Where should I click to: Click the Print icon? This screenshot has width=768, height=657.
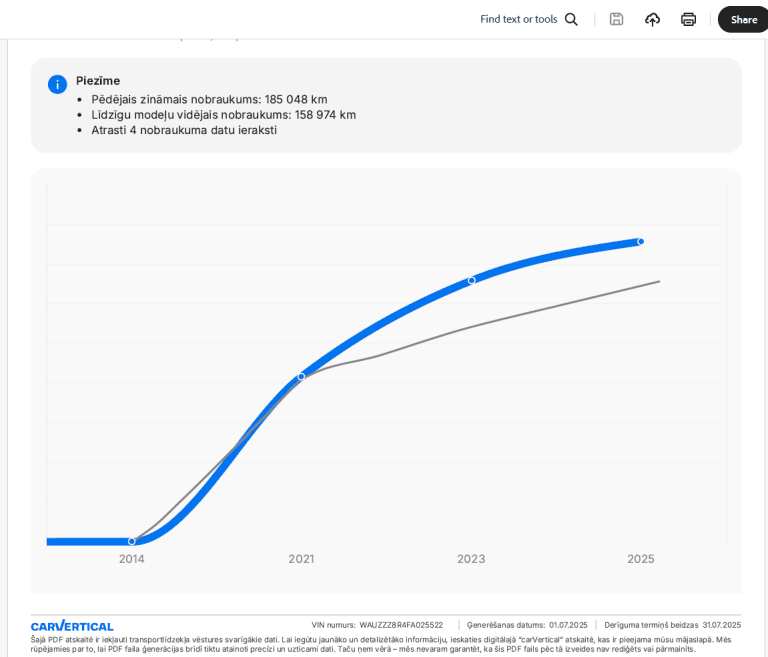688,19
